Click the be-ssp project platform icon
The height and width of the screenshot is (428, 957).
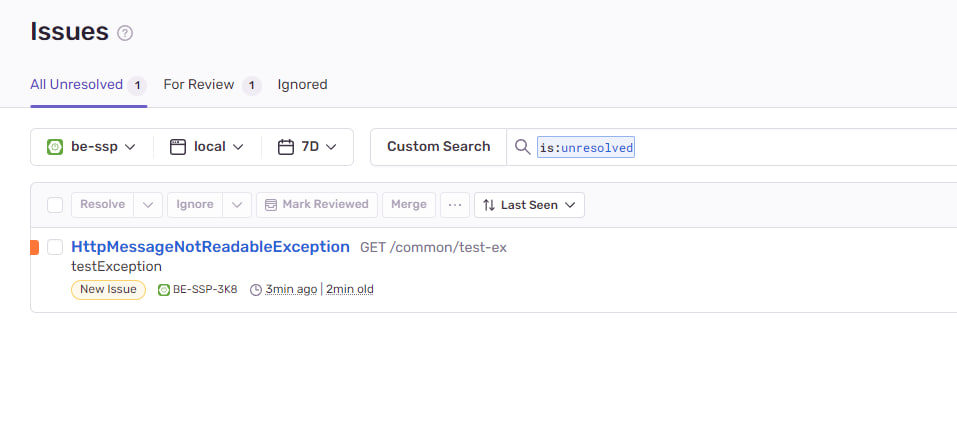[55, 147]
